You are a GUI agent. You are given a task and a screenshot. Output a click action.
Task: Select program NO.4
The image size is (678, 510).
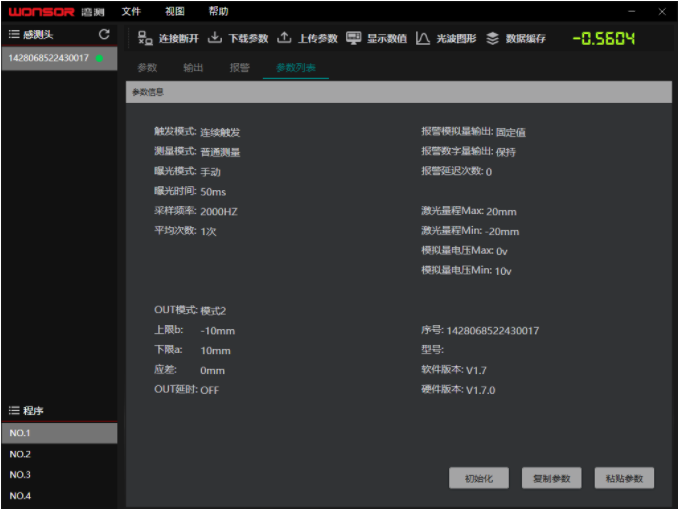tap(59, 496)
